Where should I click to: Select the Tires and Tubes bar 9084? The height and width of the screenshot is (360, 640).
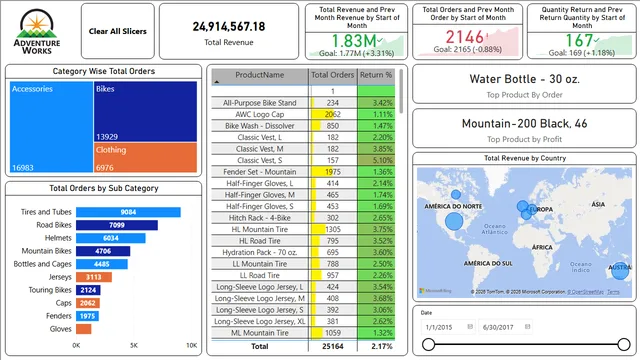[128, 212]
